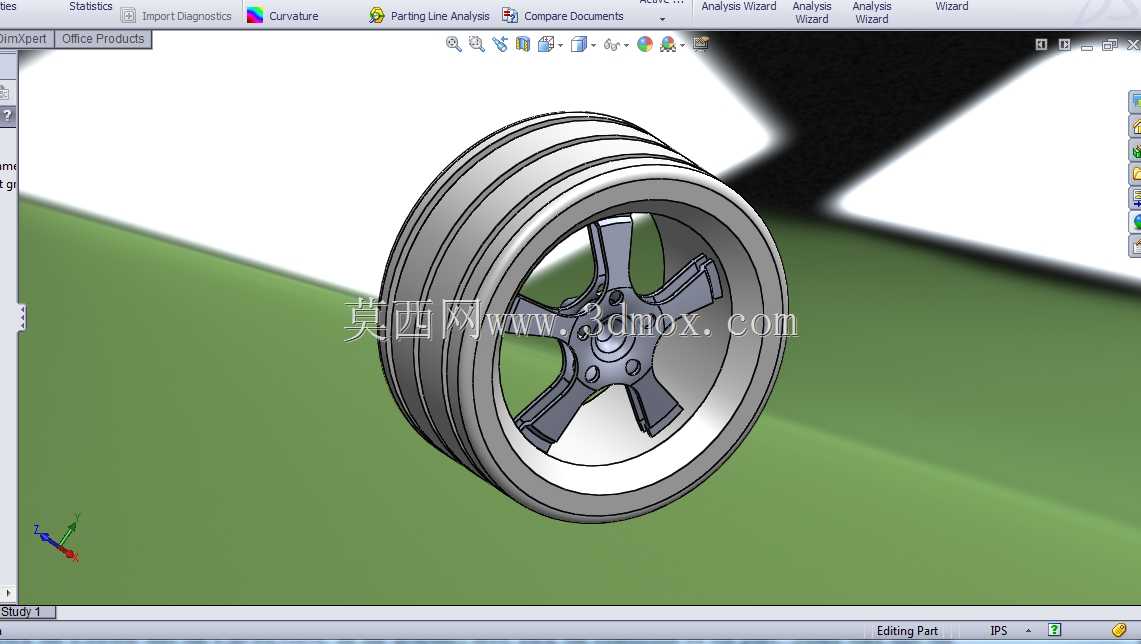
Task: Click the Apply Scene icon
Action: point(668,44)
